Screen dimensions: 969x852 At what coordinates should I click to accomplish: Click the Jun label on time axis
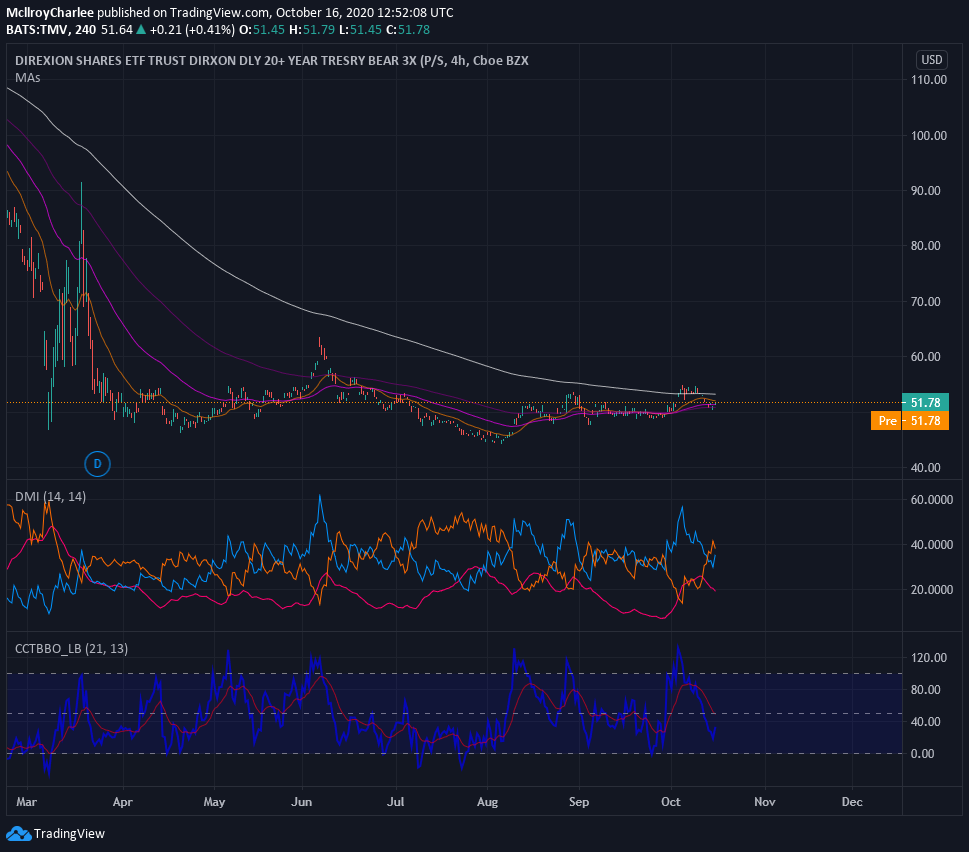pos(302,801)
